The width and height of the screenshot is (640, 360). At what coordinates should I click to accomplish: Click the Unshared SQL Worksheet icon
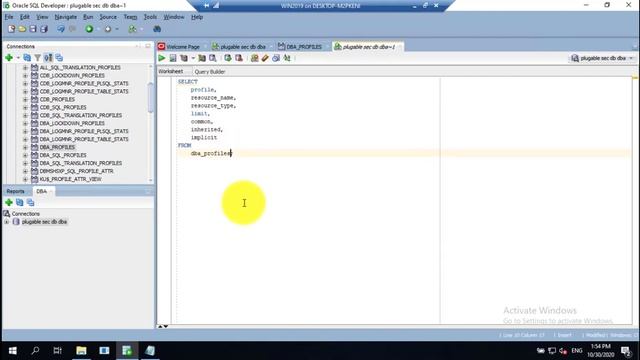tap(255, 58)
